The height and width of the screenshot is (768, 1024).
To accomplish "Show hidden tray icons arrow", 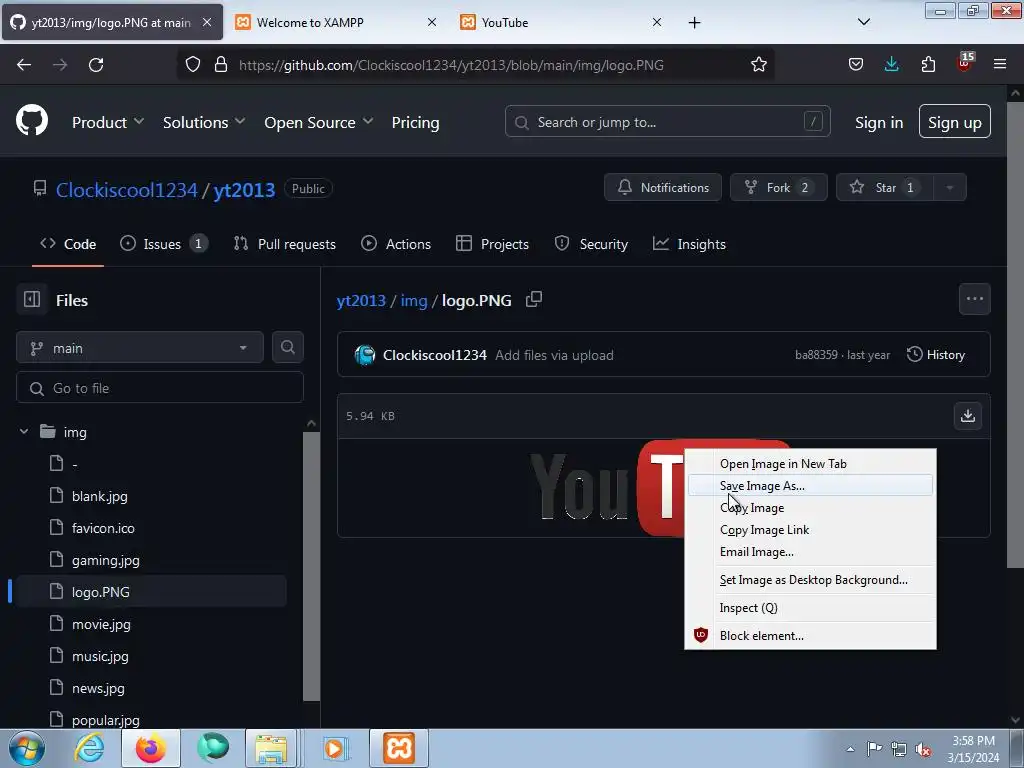I will (850, 749).
